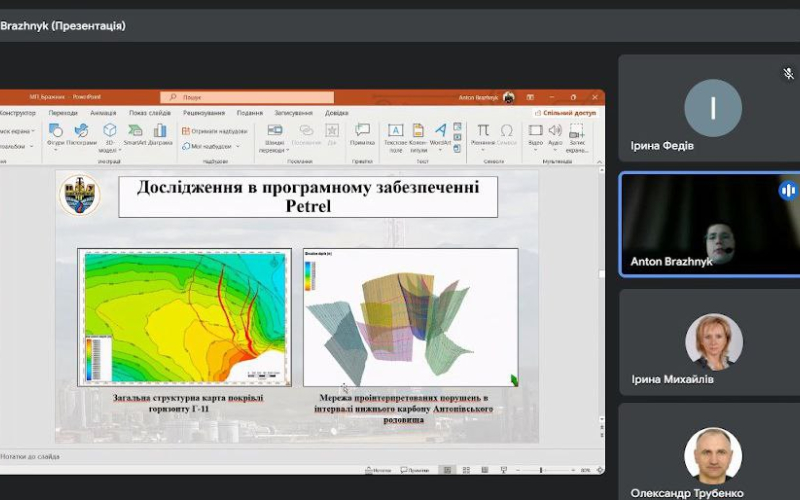Open Ірина Федів participant tile
800x500 pixels.
point(709,108)
